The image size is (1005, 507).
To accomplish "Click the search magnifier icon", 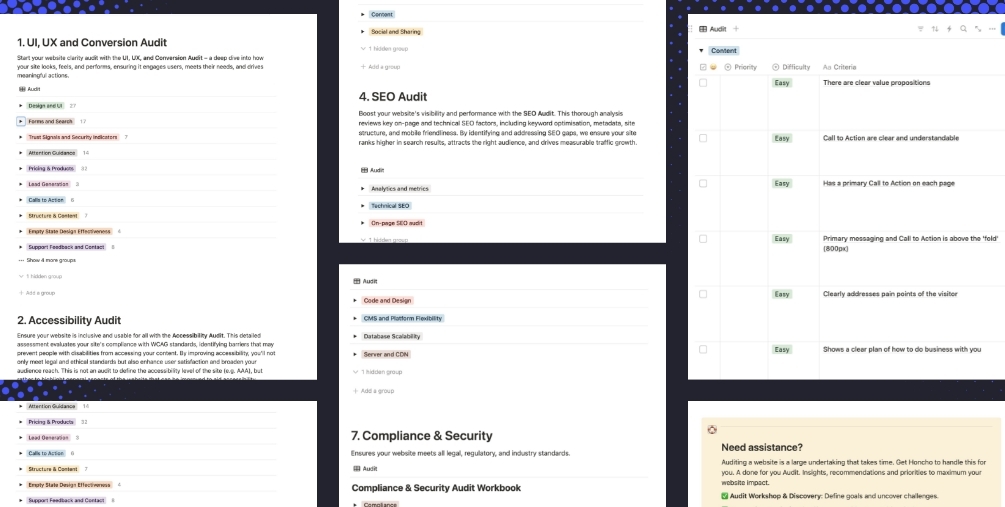I will point(963,29).
